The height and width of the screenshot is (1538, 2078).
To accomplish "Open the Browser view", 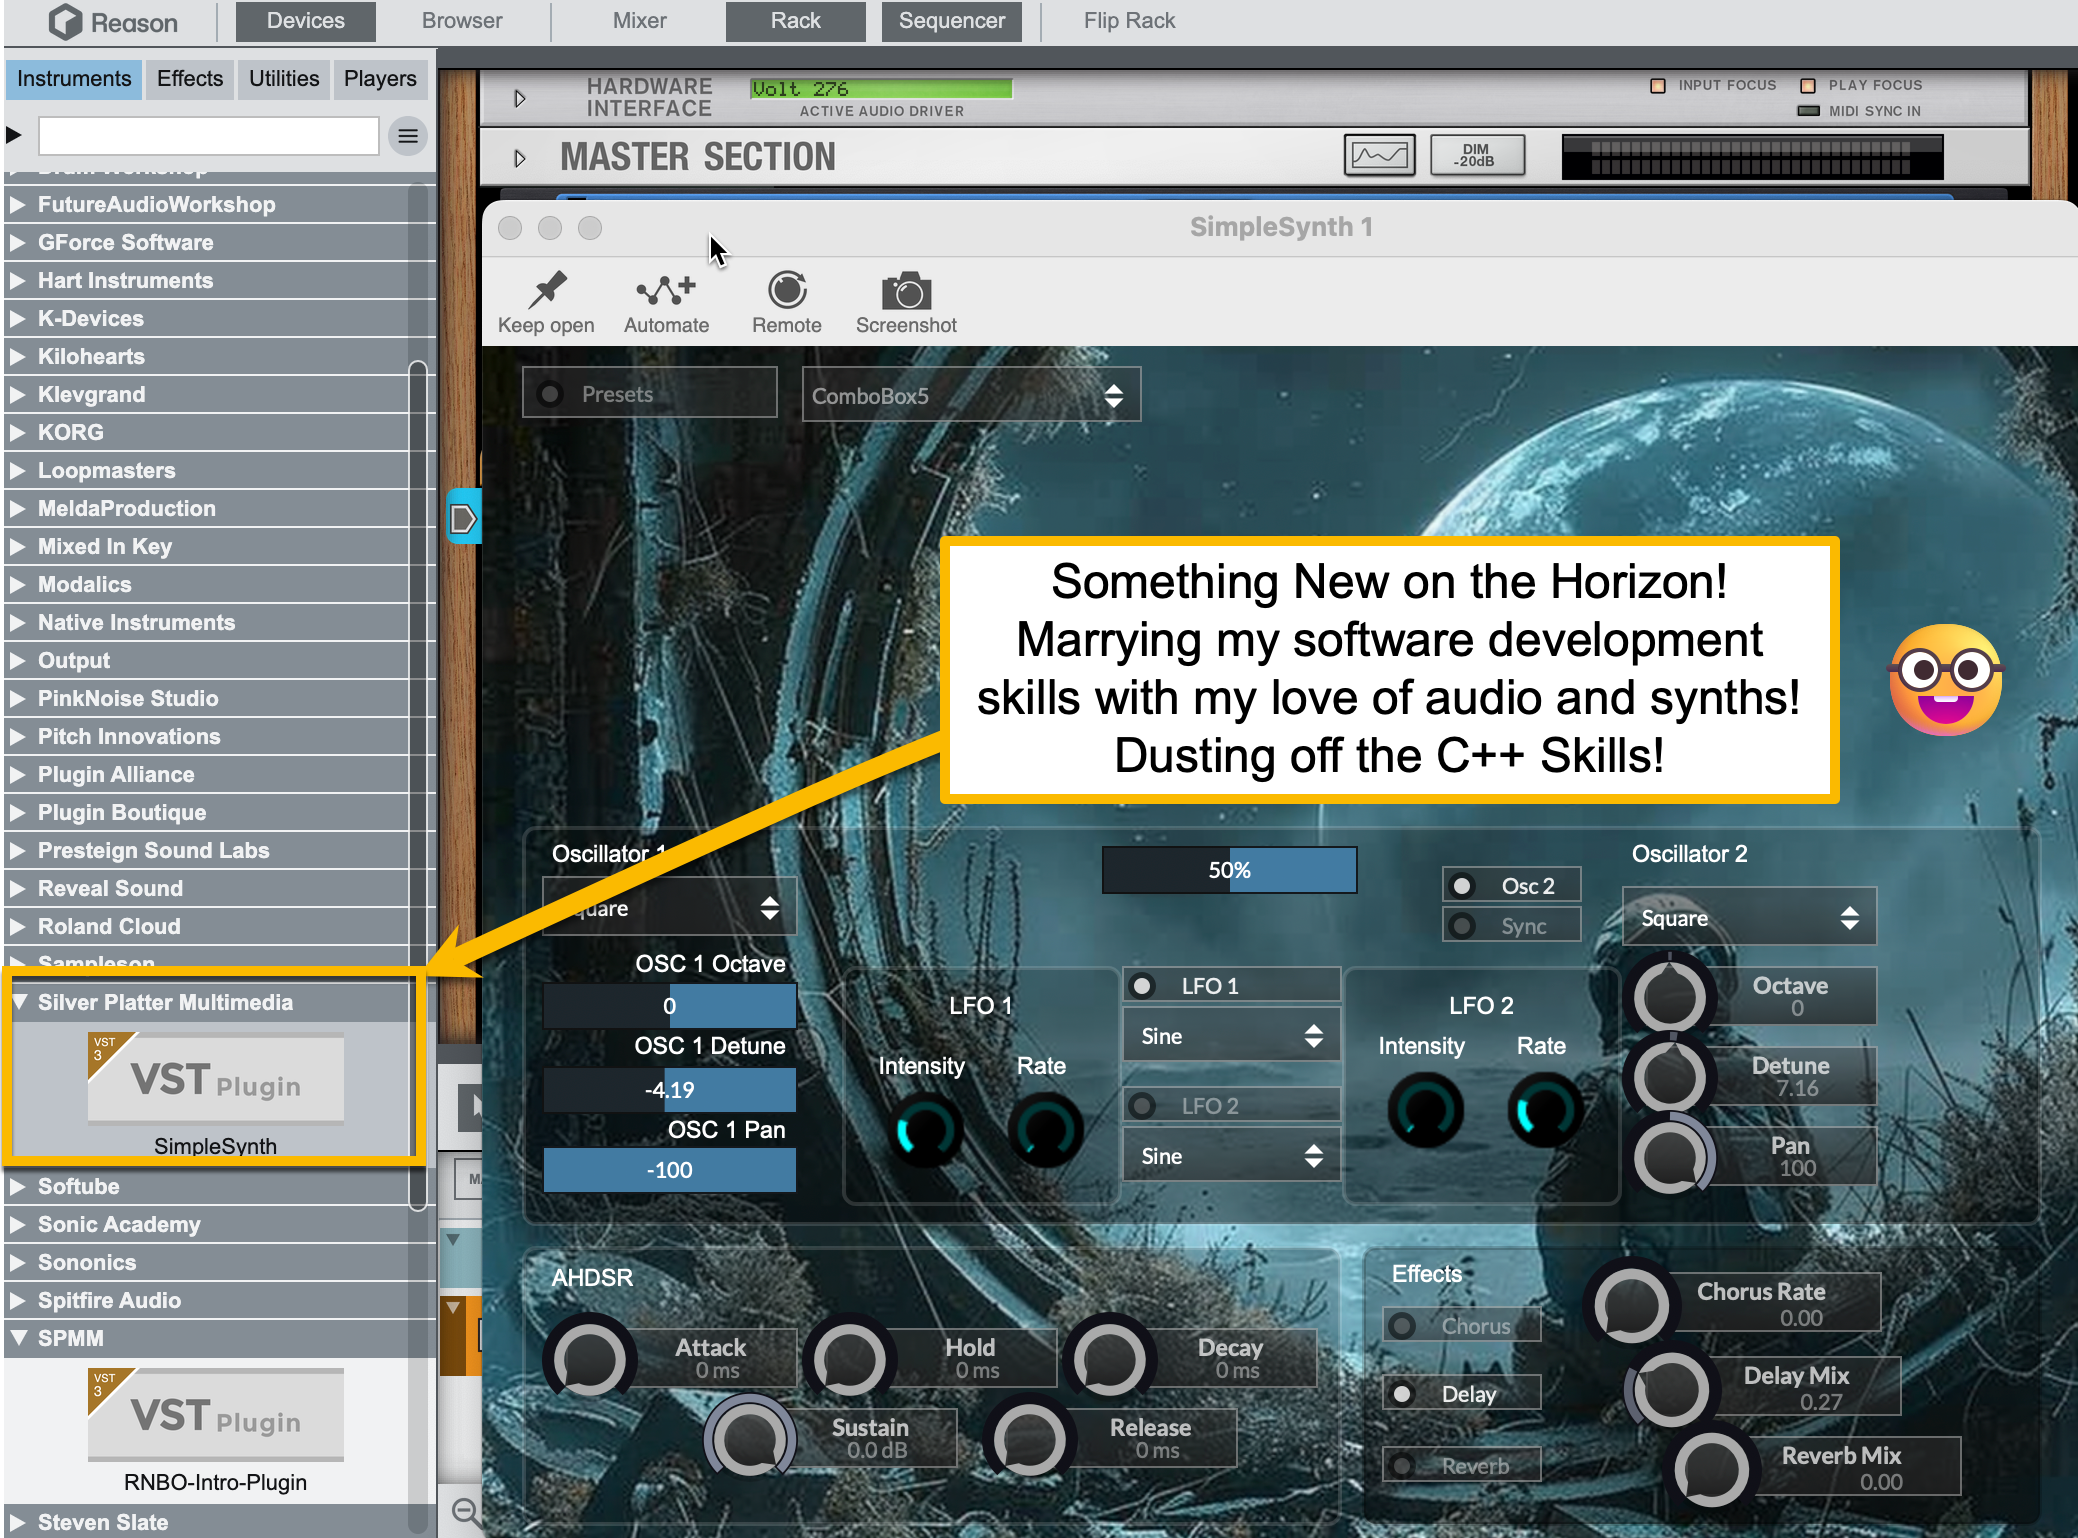I will pos(462,21).
